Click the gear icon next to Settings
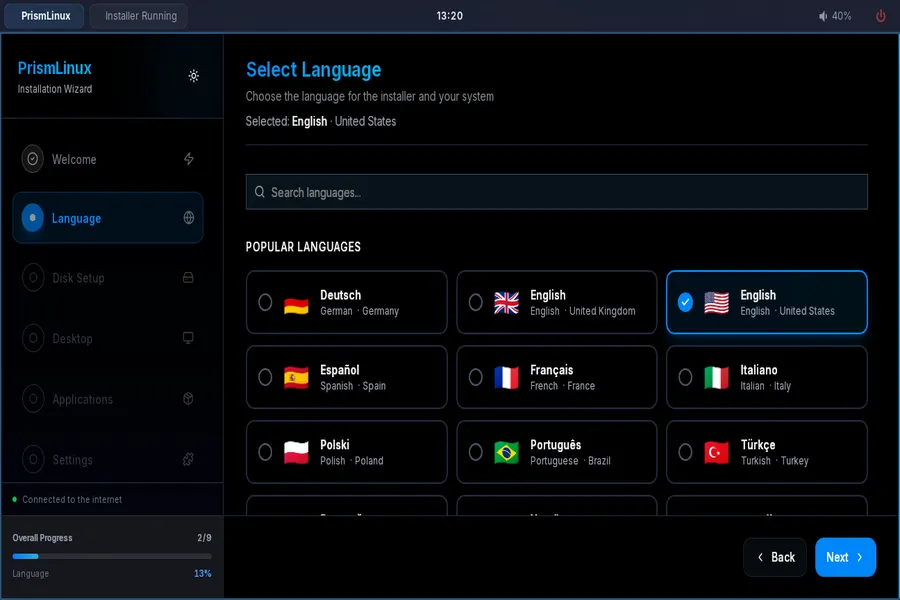The height and width of the screenshot is (600, 900). [x=188, y=459]
